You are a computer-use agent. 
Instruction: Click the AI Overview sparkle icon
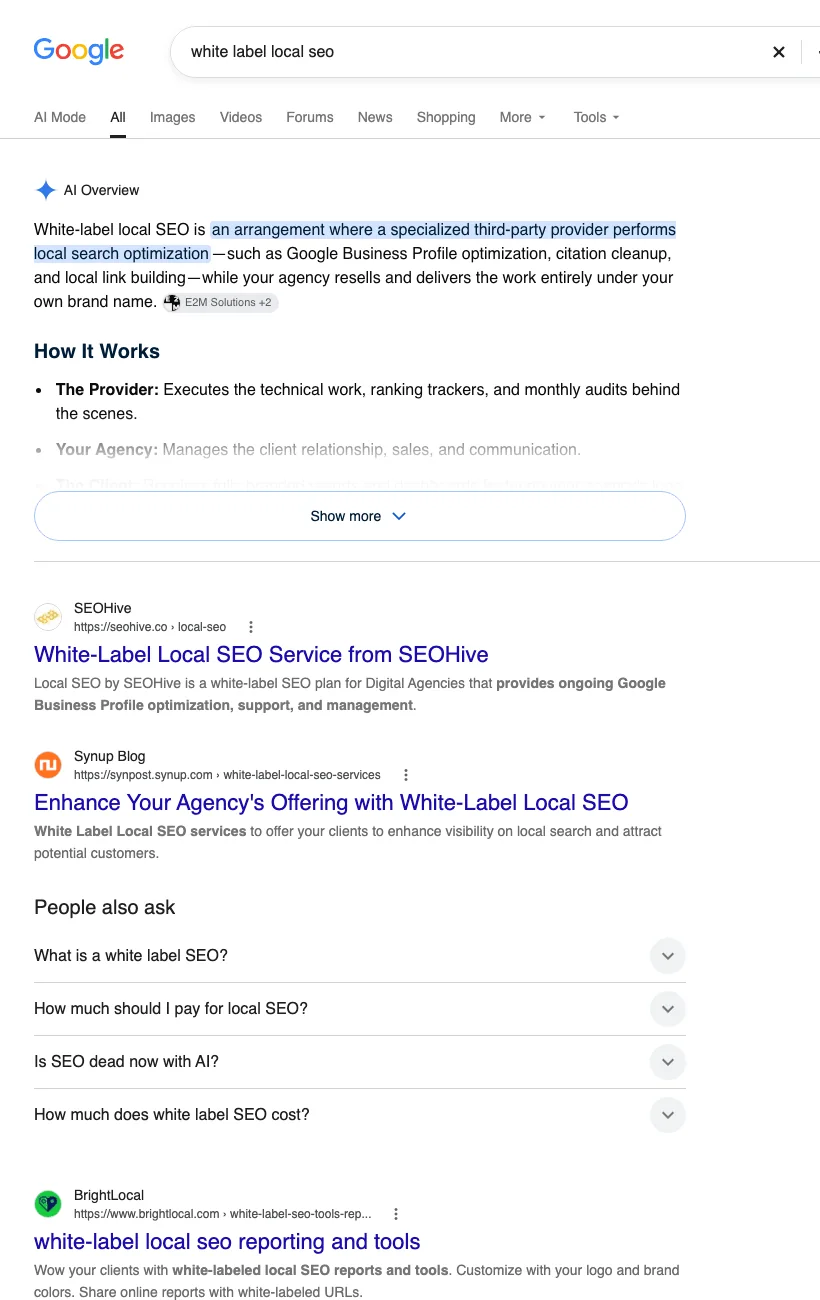click(x=45, y=190)
